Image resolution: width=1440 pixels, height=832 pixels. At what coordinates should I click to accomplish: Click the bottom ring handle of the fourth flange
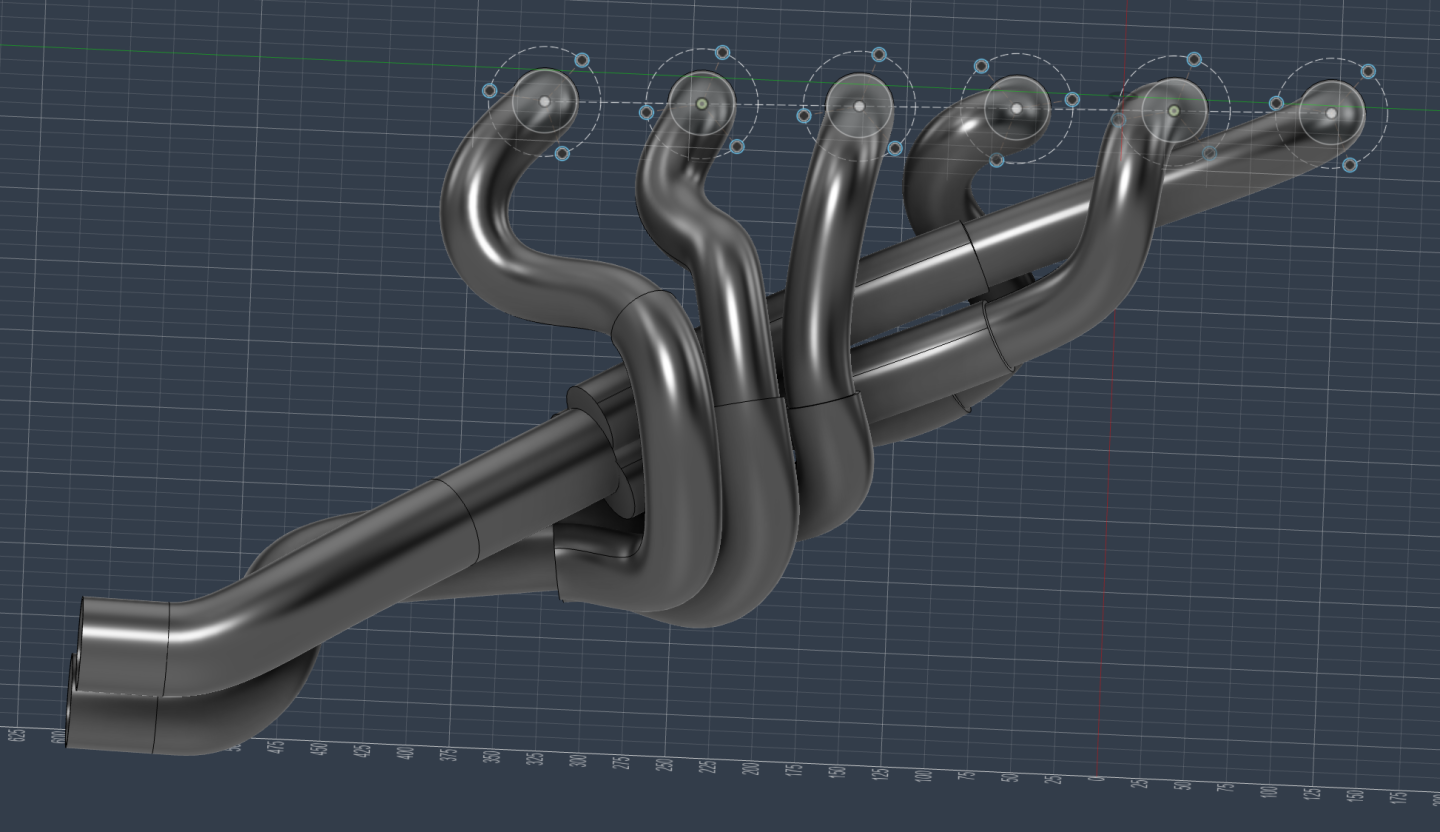click(997, 160)
